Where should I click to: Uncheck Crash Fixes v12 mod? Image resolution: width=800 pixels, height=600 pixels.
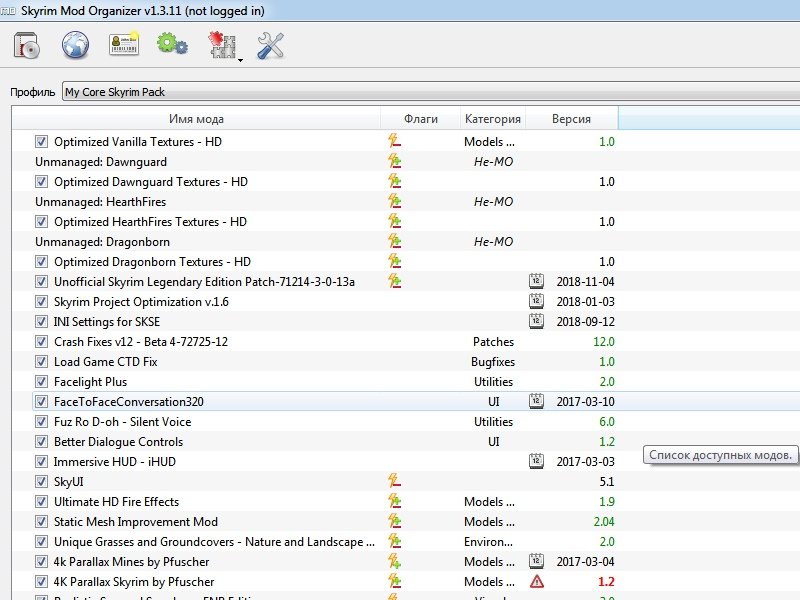41,342
